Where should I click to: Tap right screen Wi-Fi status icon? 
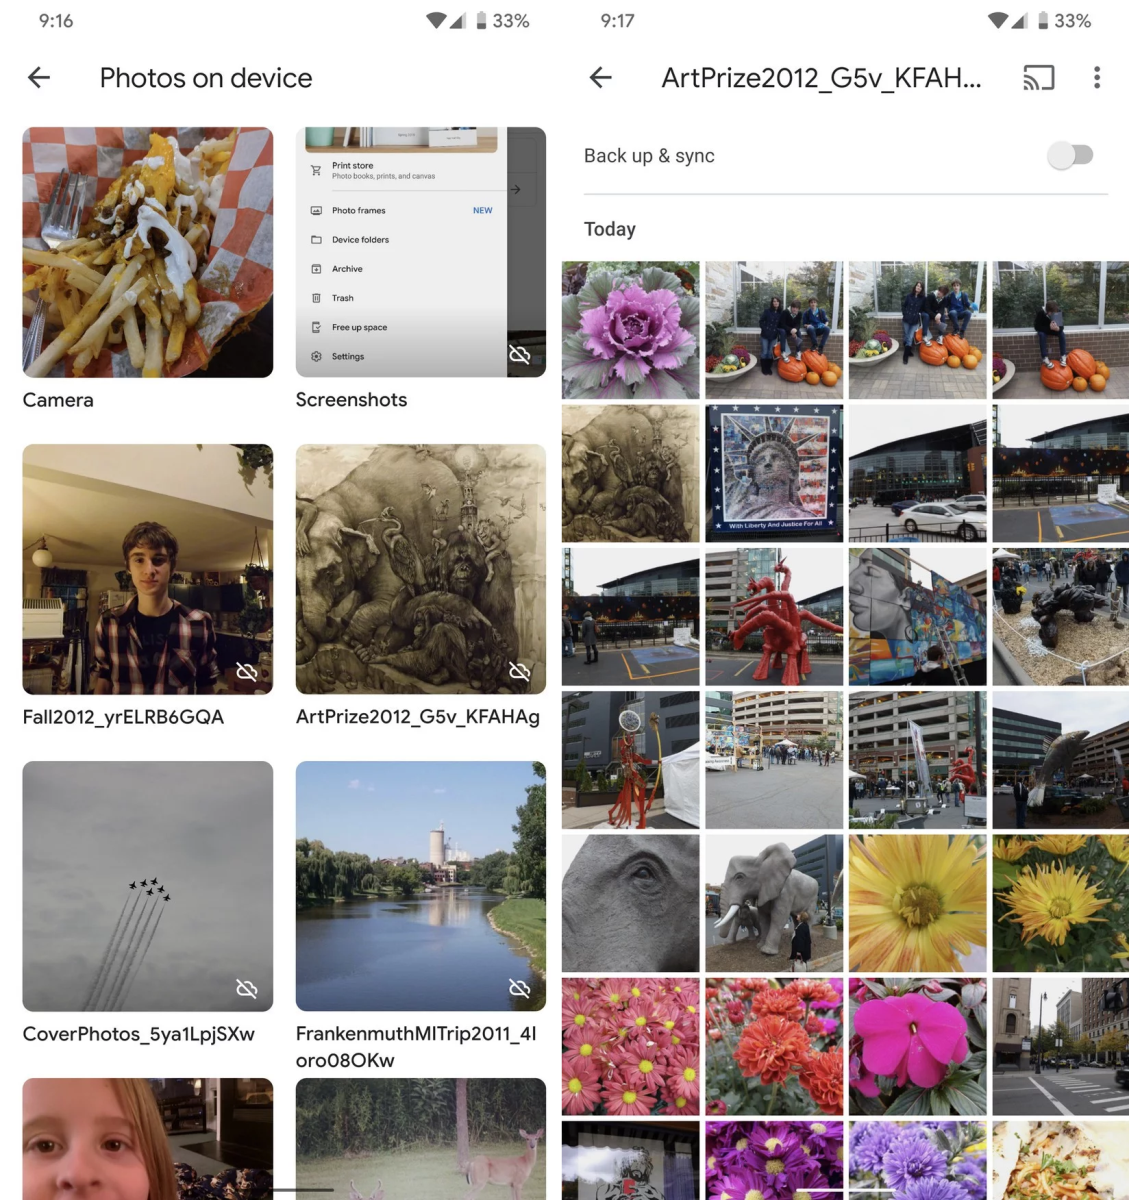(997, 20)
